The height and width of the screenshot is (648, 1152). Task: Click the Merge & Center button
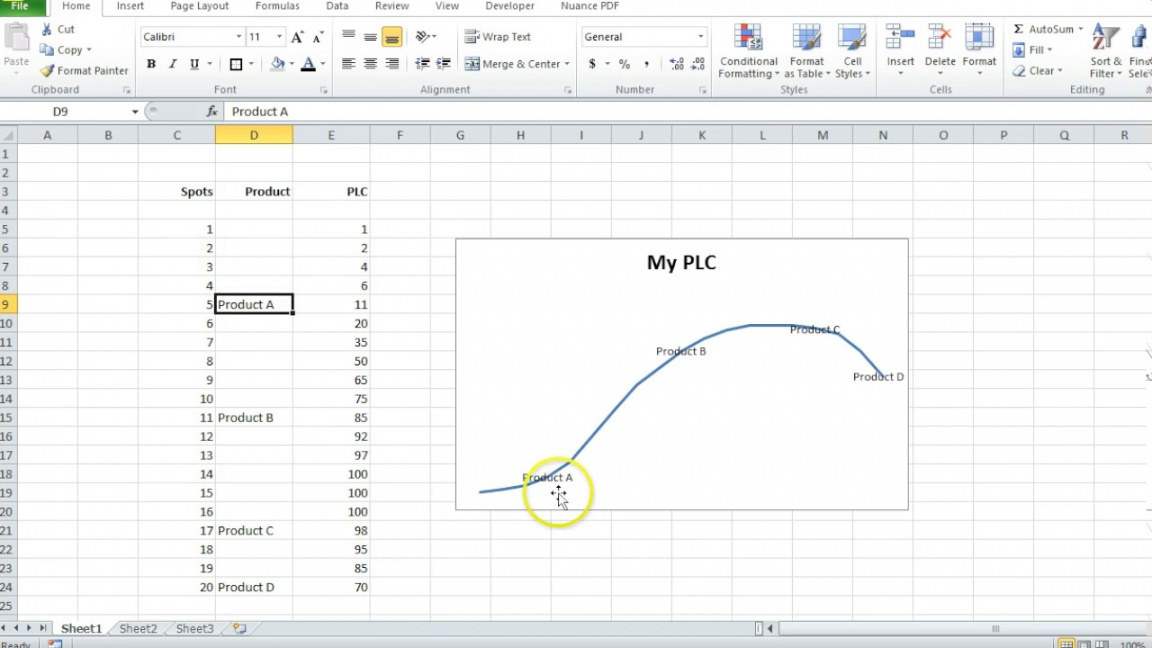pyautogui.click(x=516, y=64)
